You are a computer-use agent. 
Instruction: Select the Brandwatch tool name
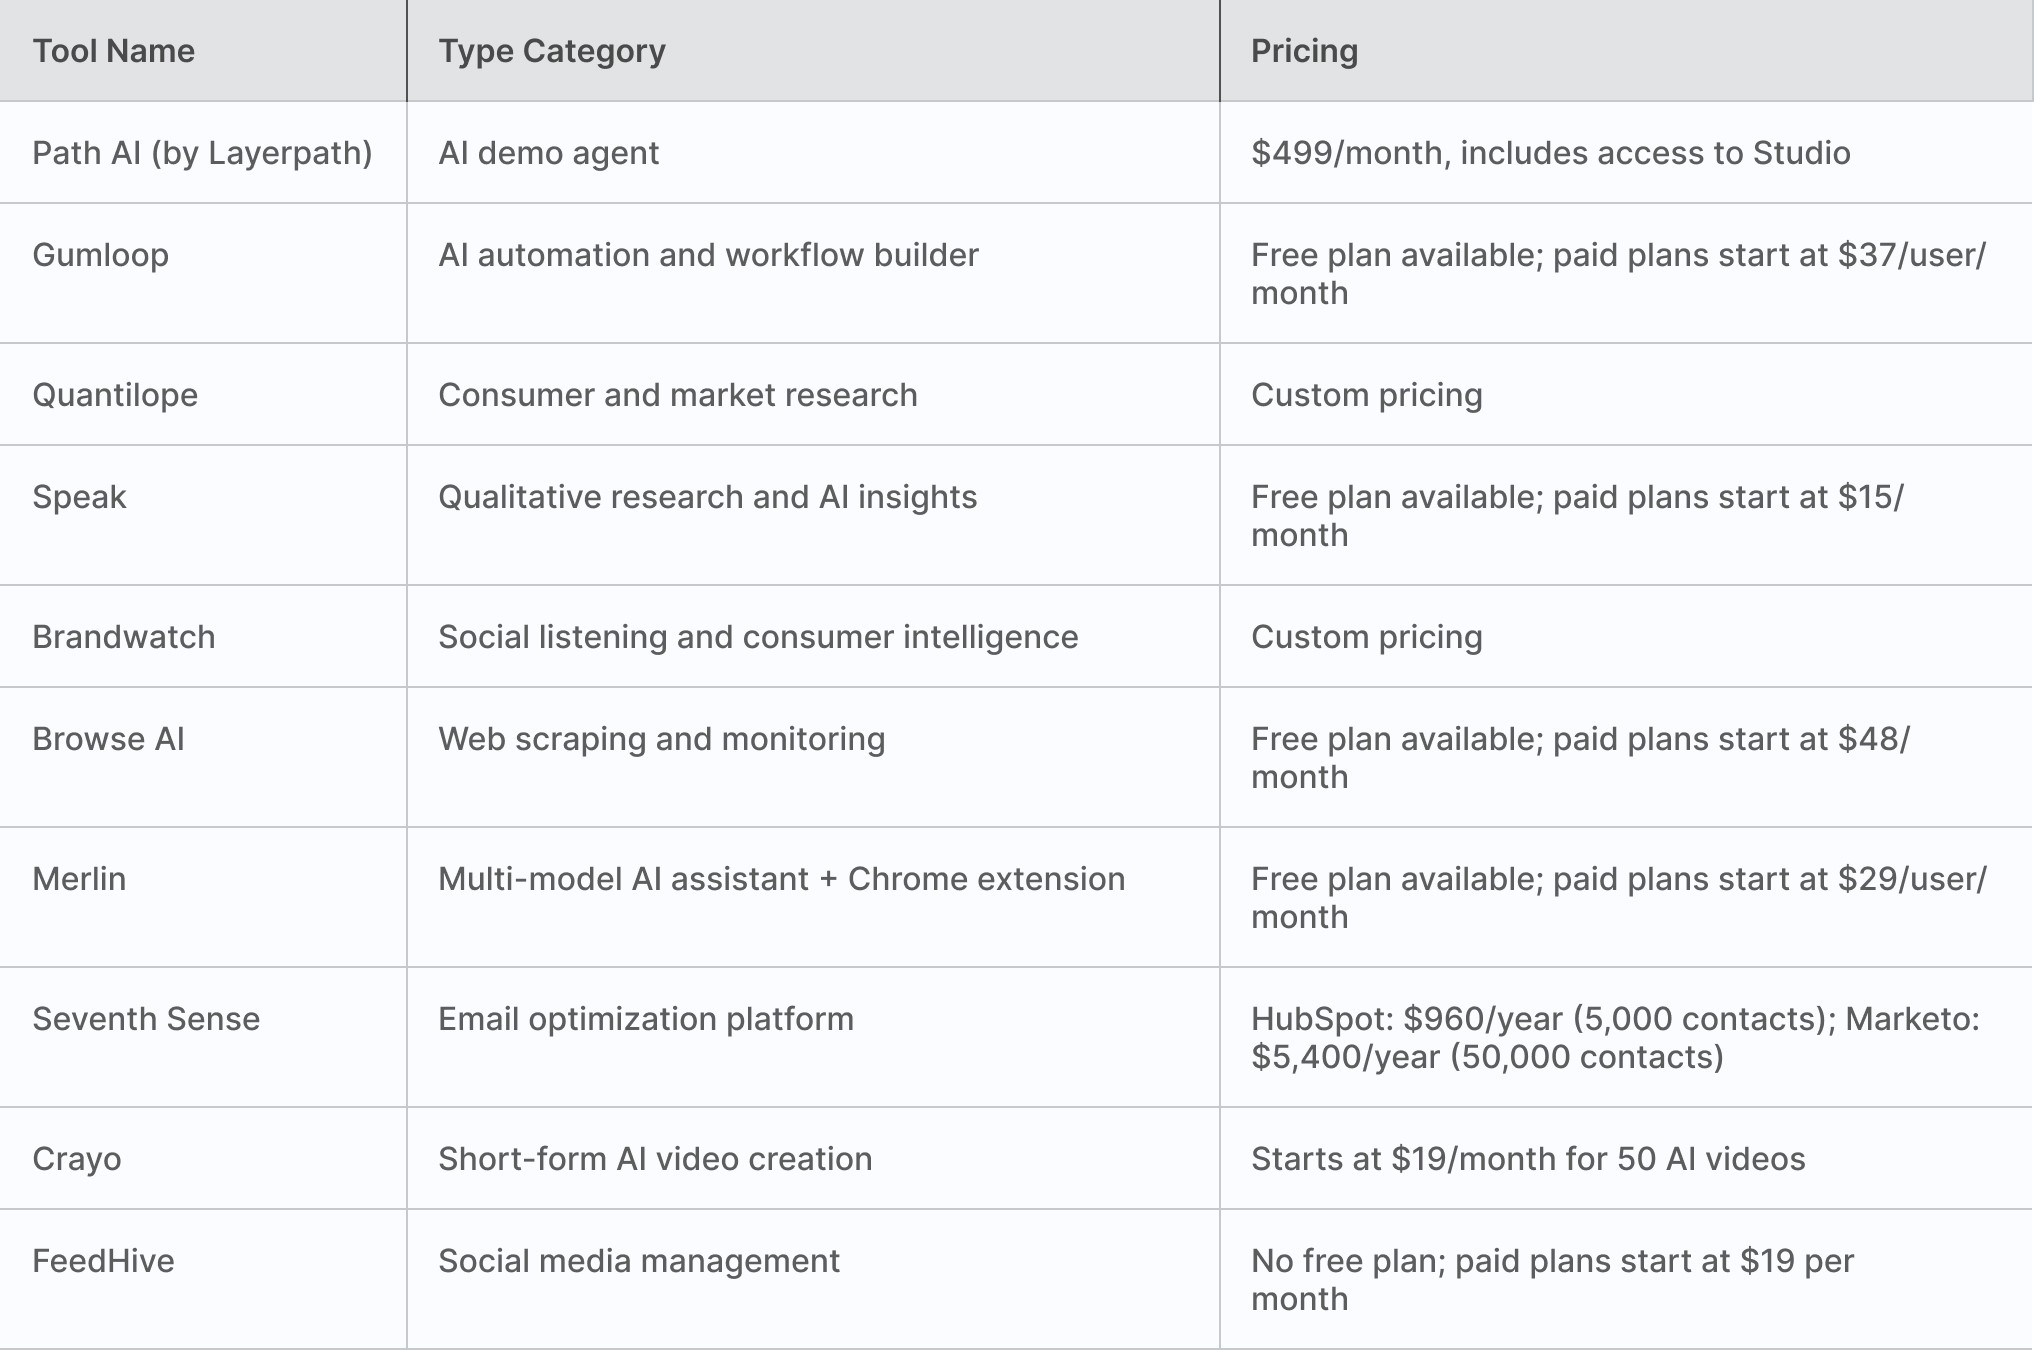coord(123,637)
